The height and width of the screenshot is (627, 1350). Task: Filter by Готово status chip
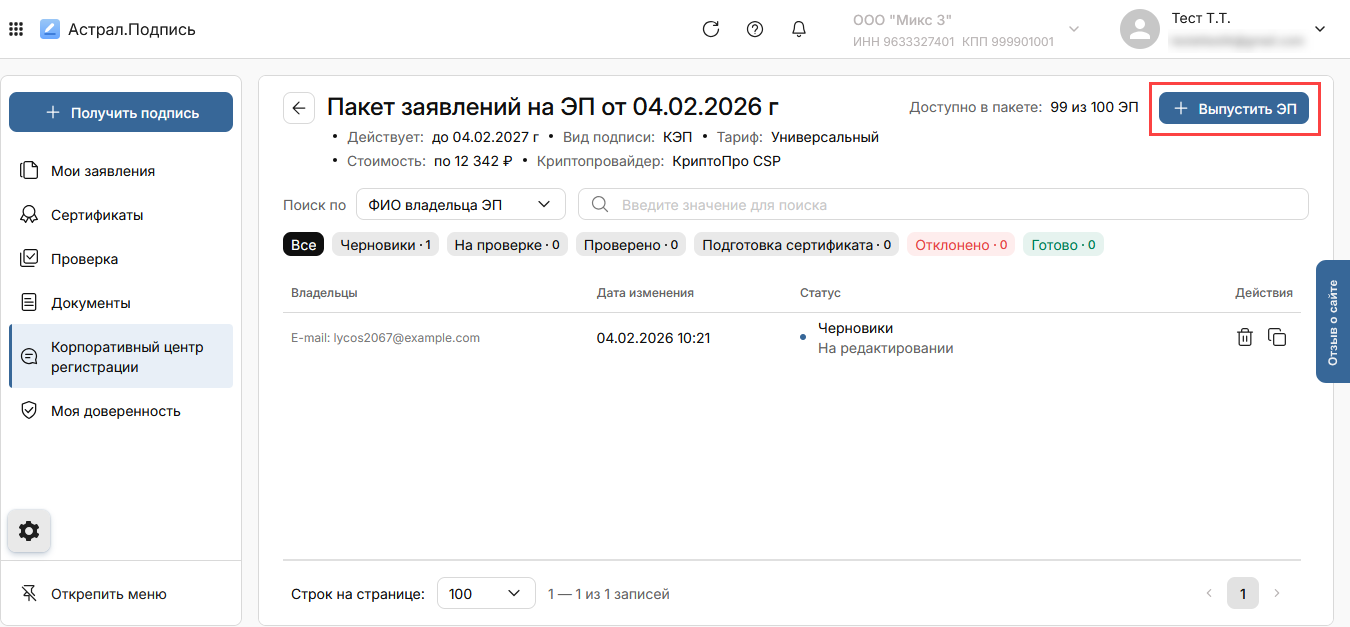[1062, 245]
